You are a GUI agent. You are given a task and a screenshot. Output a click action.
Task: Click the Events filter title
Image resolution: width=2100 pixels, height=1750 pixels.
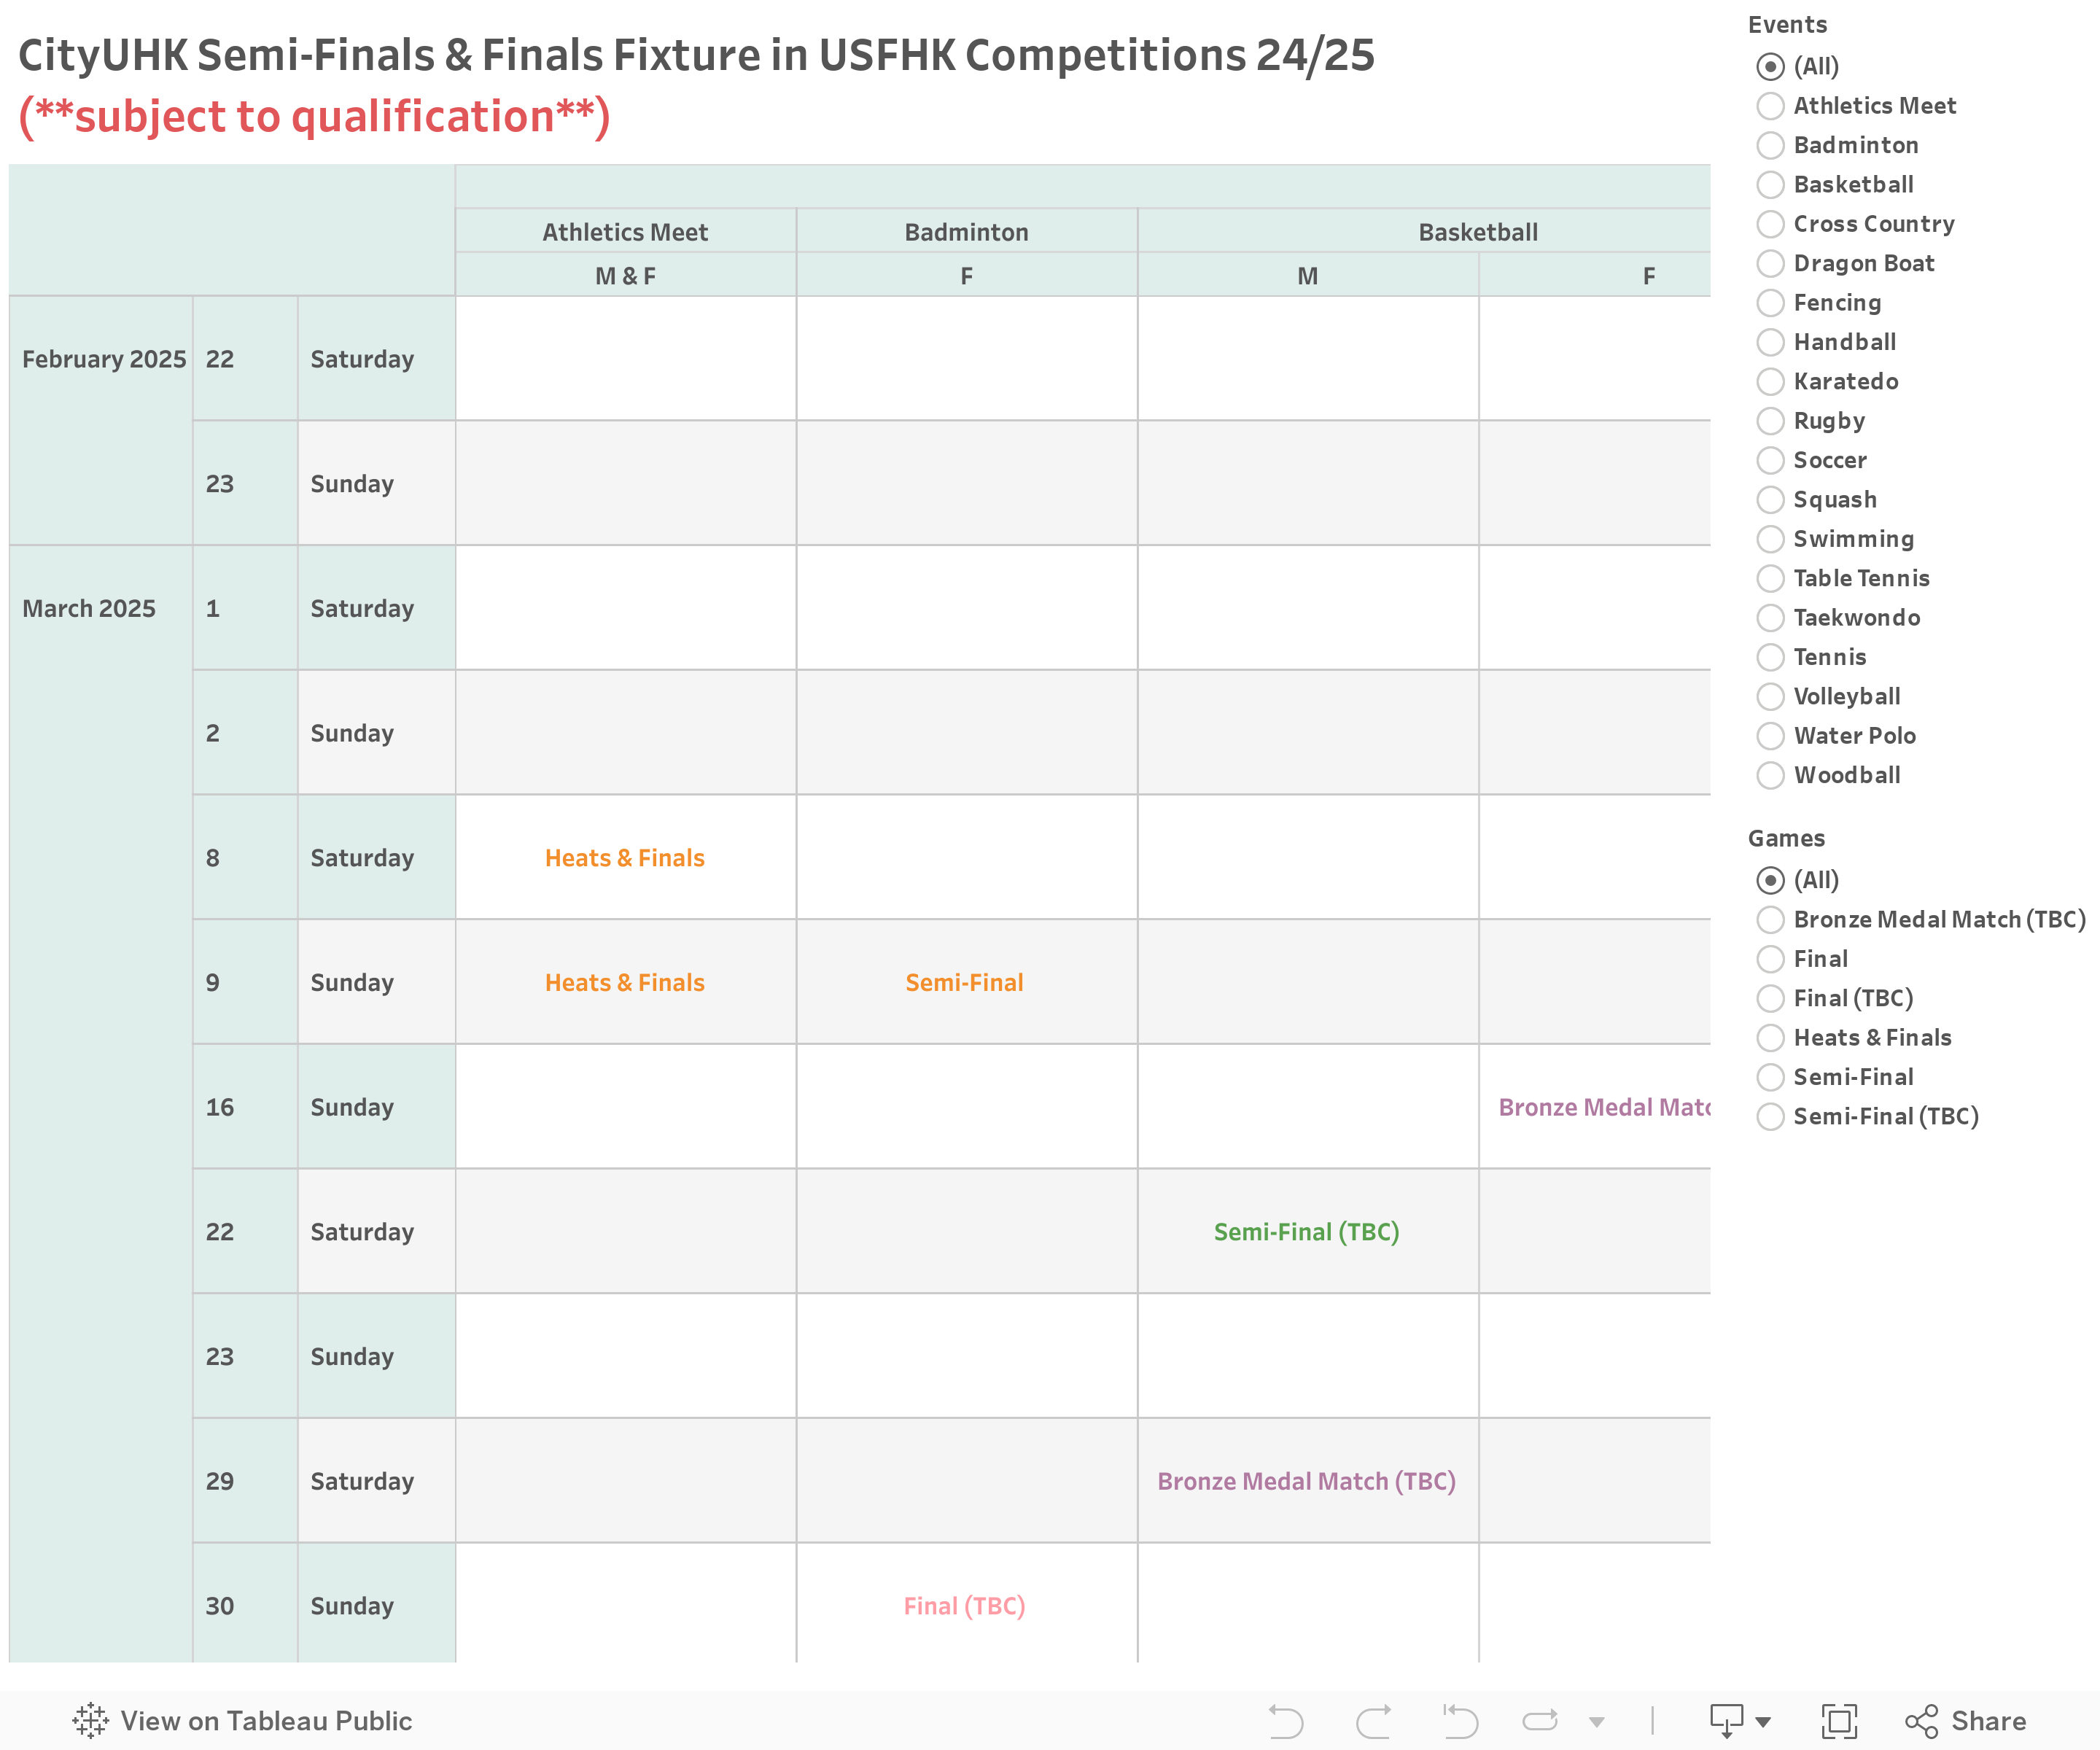[x=1788, y=25]
